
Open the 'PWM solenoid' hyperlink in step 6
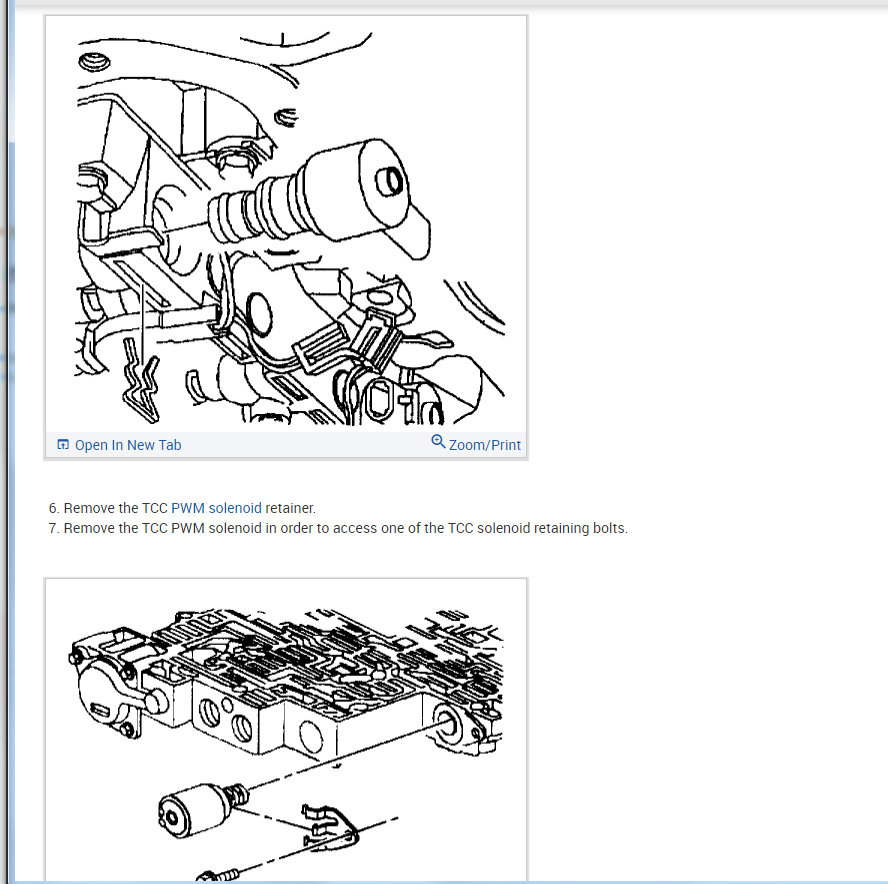click(216, 508)
